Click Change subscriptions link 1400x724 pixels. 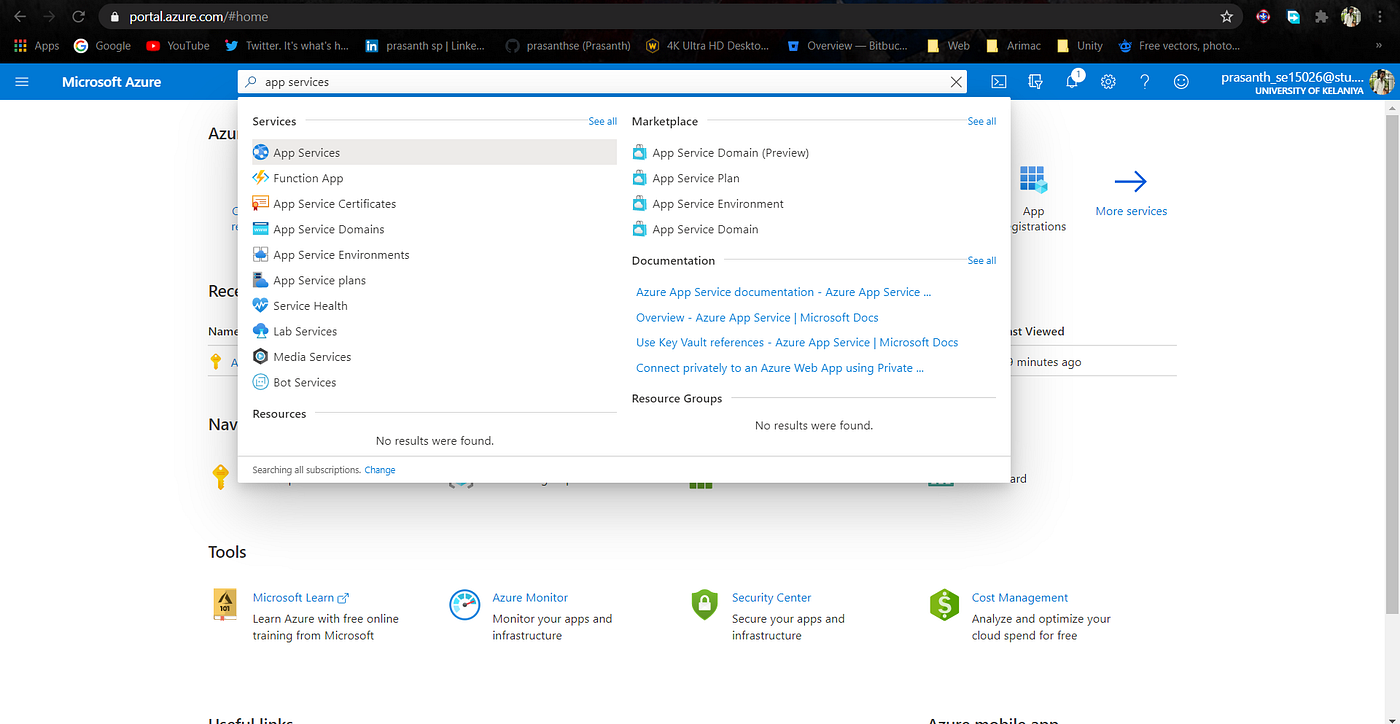click(x=380, y=470)
